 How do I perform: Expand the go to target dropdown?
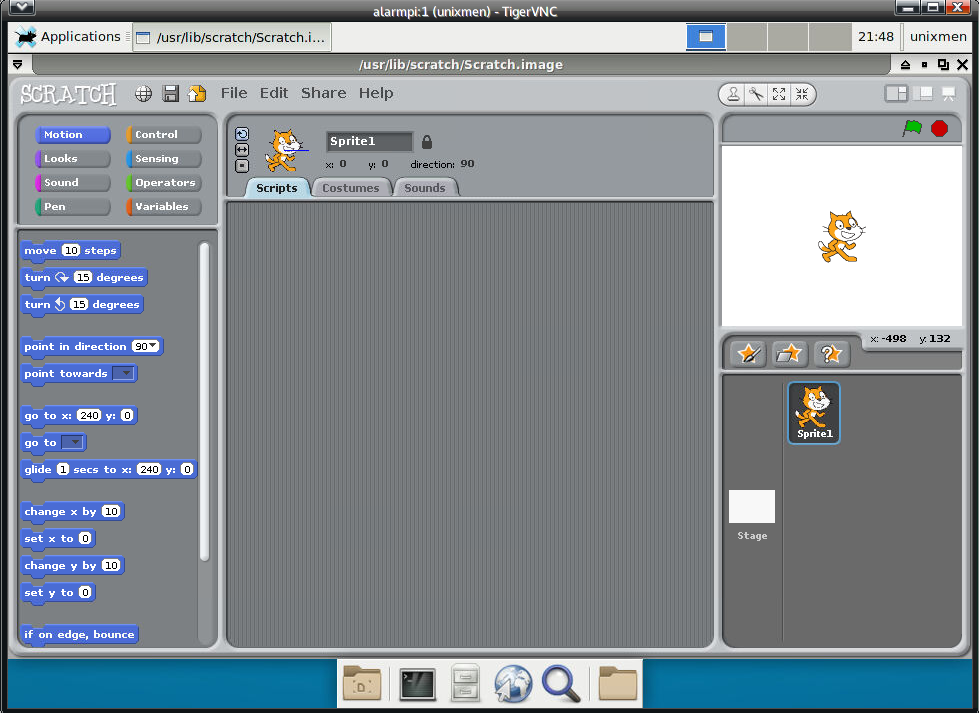tap(75, 443)
